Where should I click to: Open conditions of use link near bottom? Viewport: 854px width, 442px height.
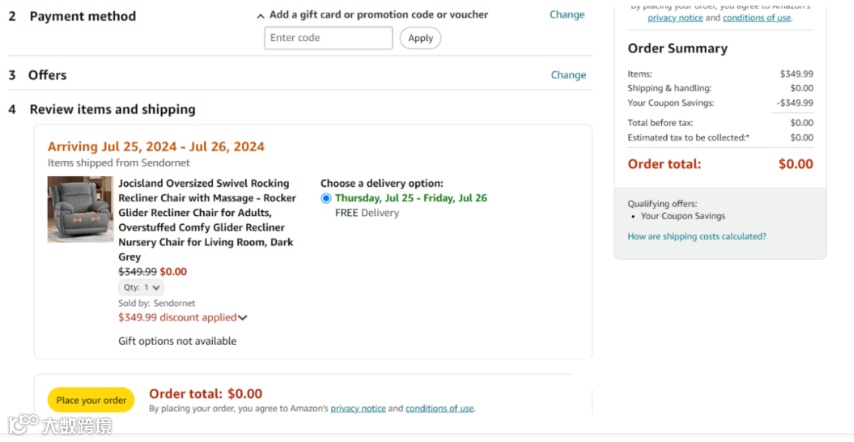[x=439, y=408]
